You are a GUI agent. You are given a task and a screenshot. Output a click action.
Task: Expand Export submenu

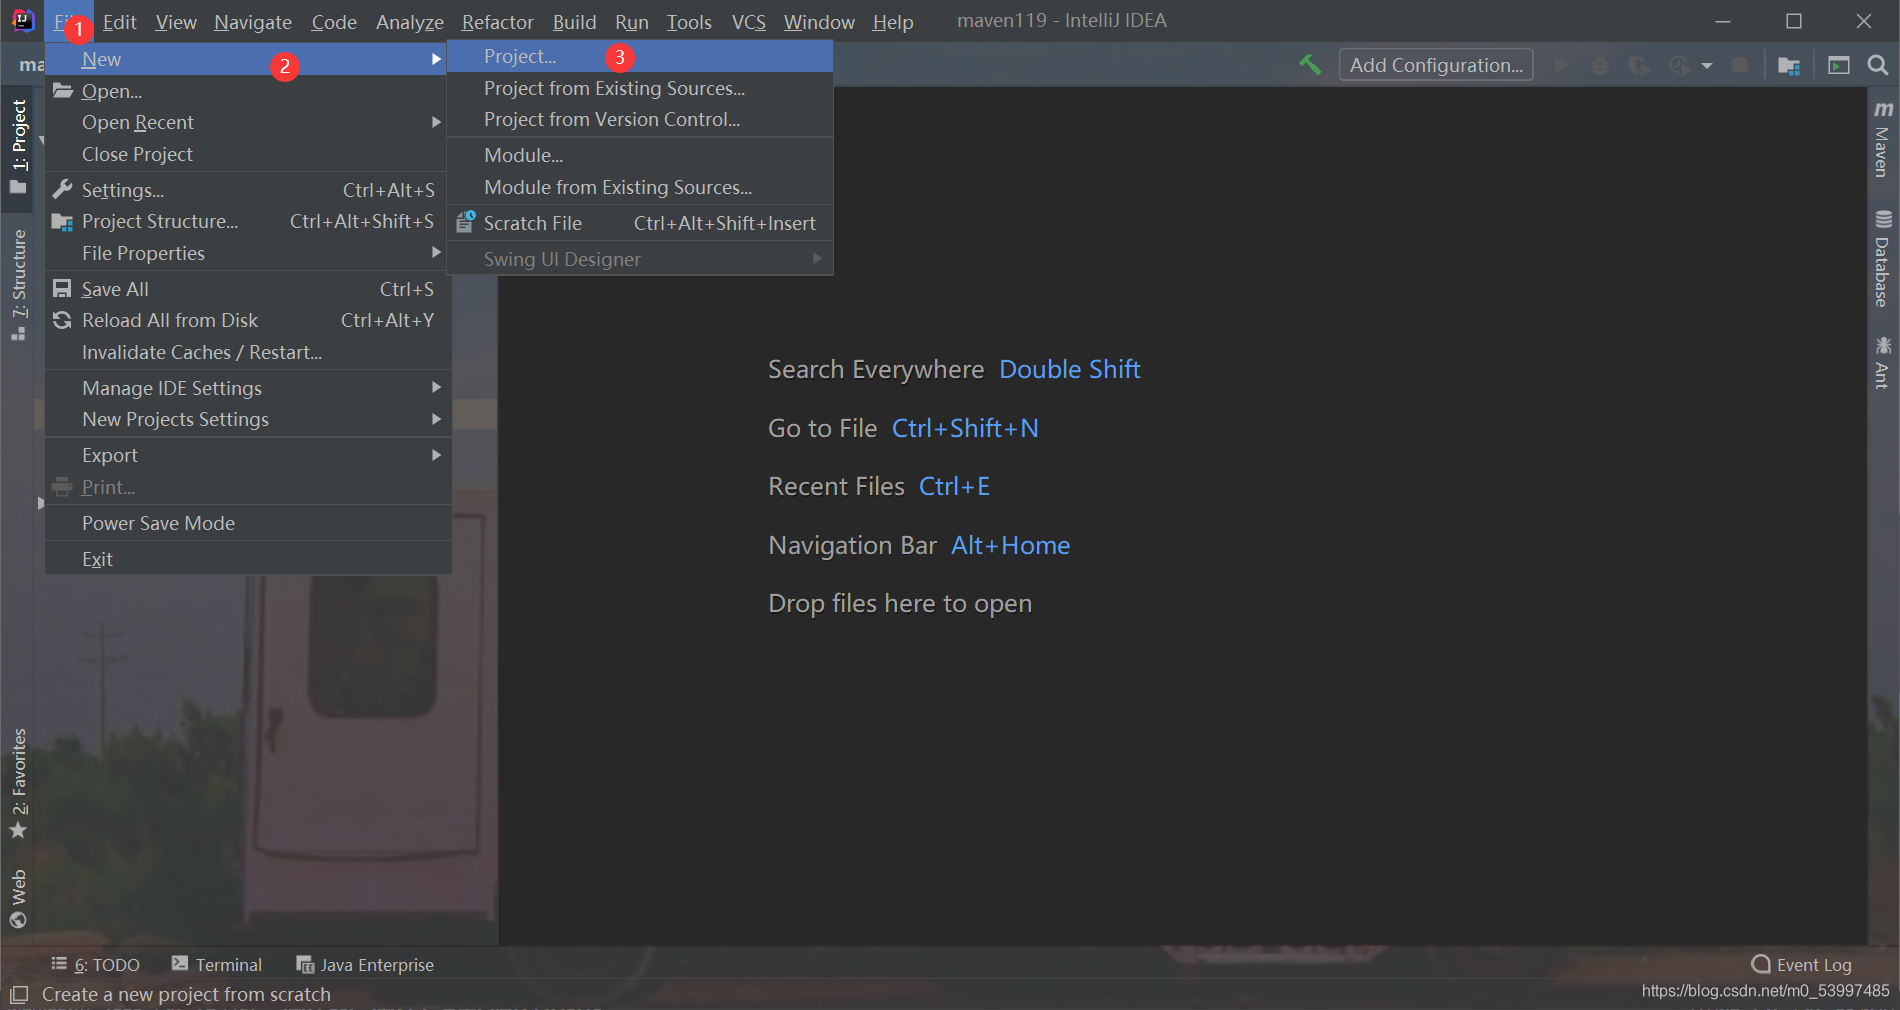(248, 455)
